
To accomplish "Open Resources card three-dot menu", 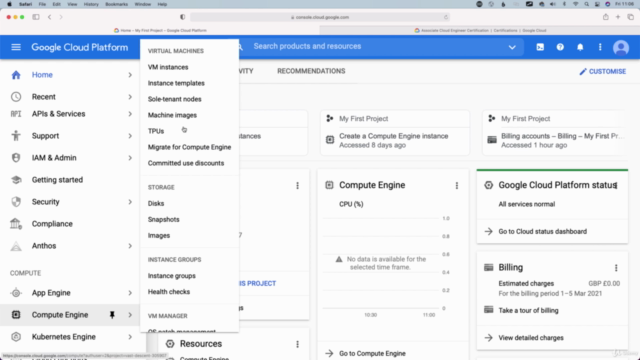I will point(297,344).
